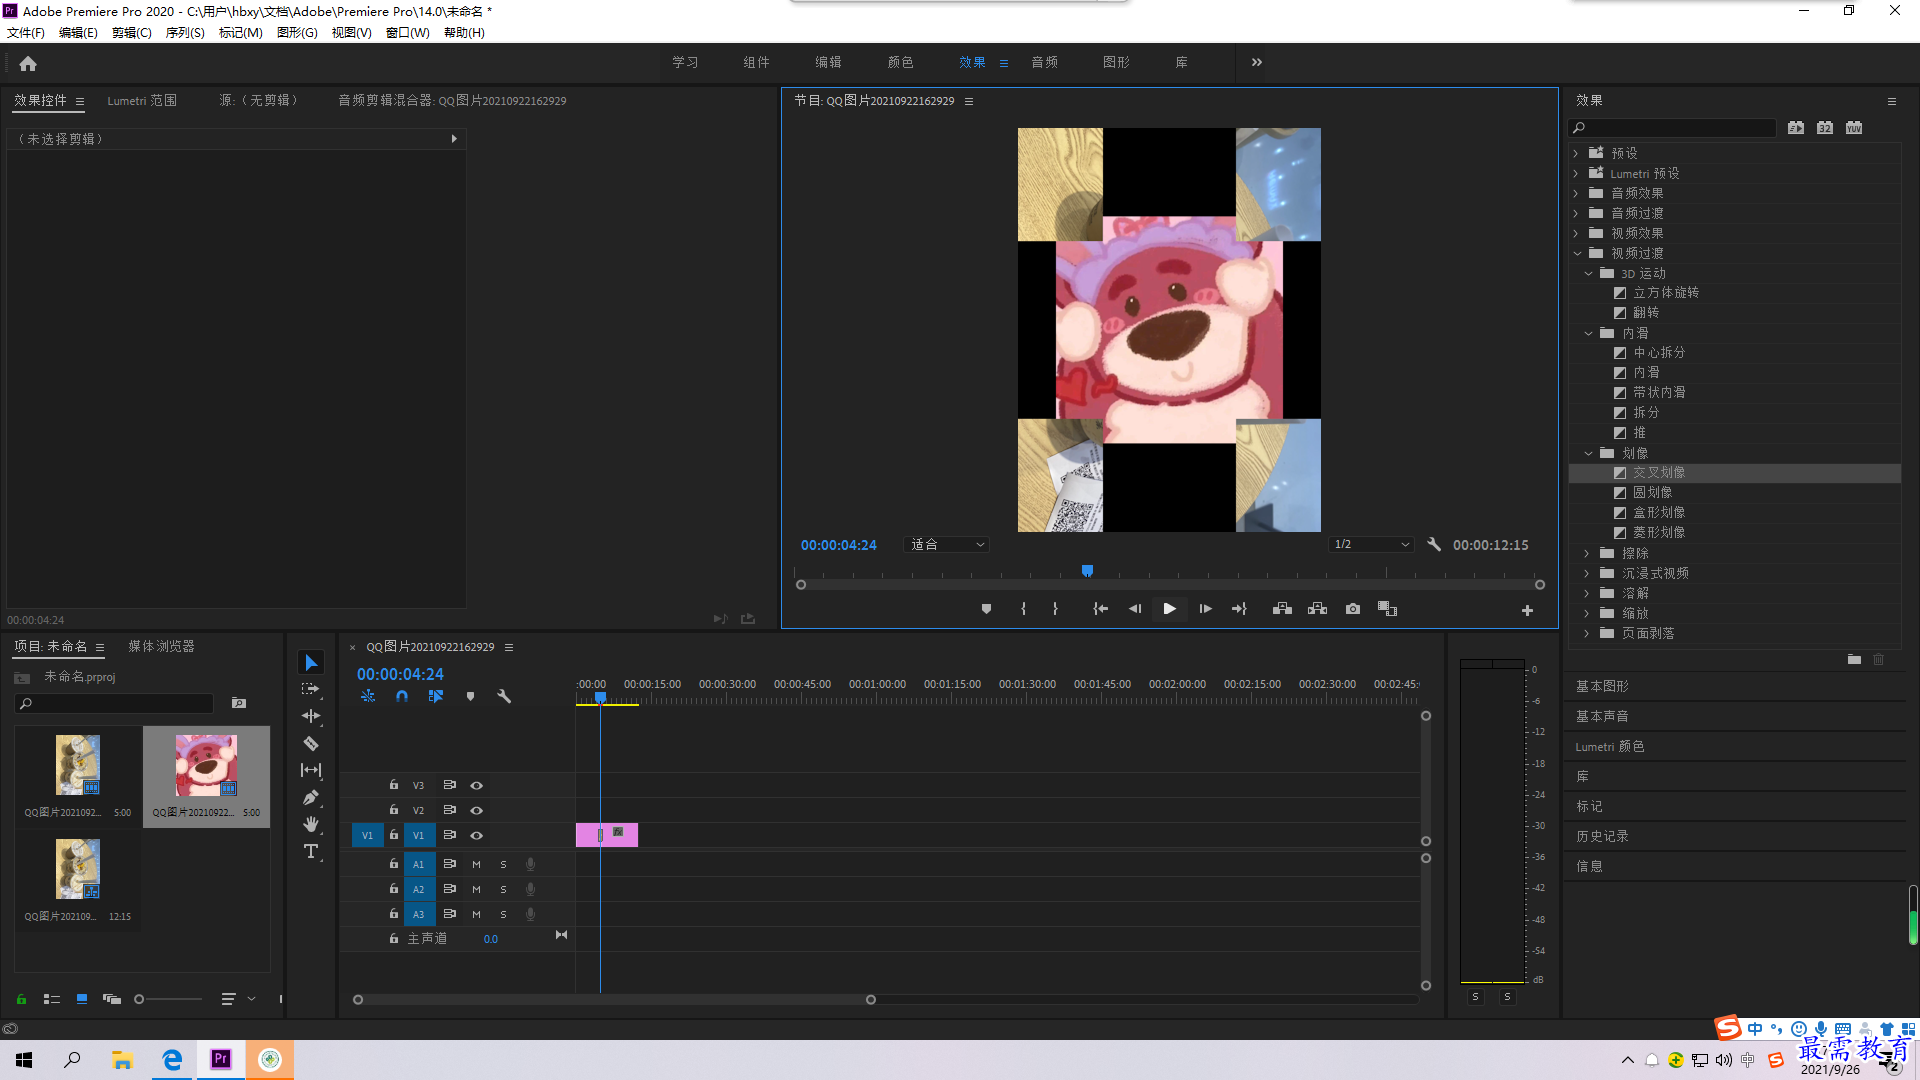1920x1080 pixels.
Task: Select the Pen tool
Action: pos(311,797)
